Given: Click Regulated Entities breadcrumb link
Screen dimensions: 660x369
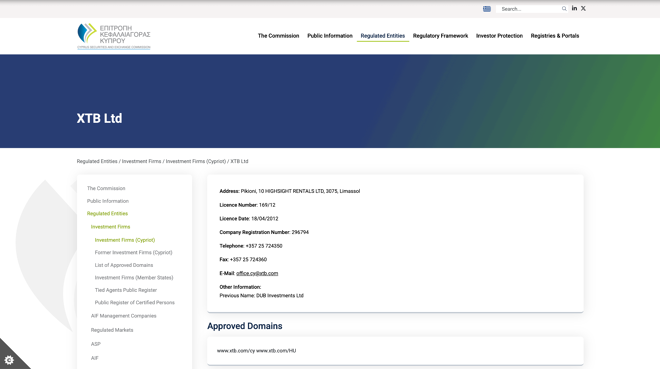Looking at the screenshot, I should pos(97,161).
